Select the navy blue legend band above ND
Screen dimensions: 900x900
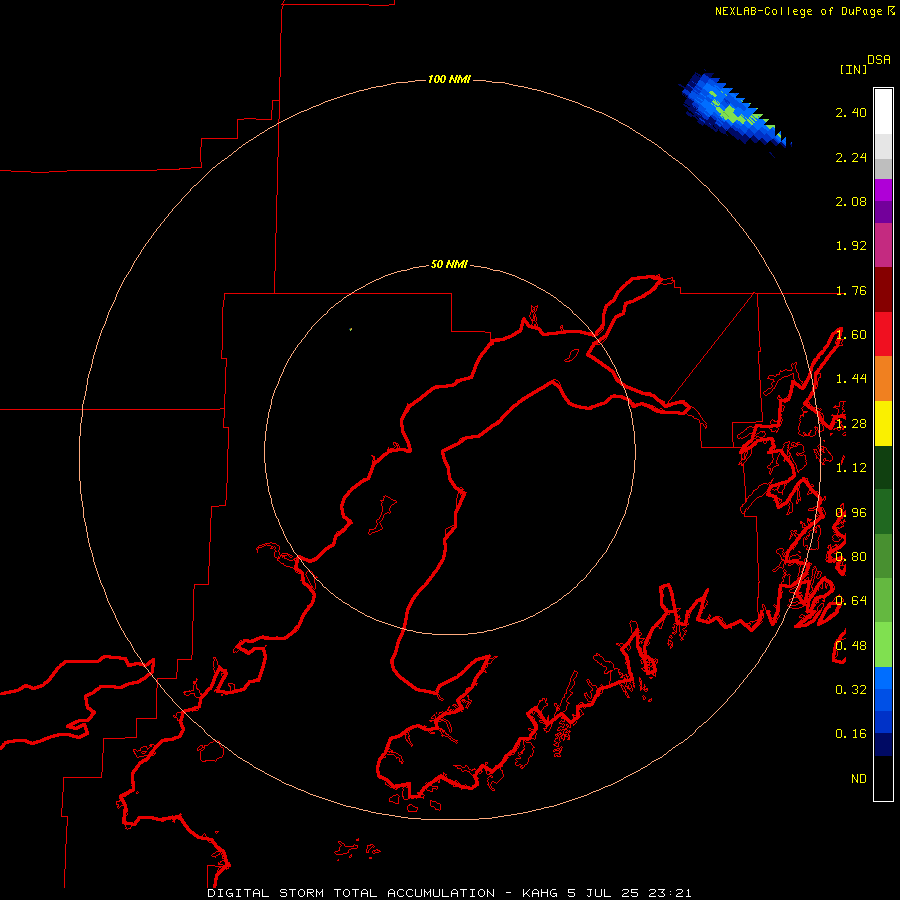point(883,744)
